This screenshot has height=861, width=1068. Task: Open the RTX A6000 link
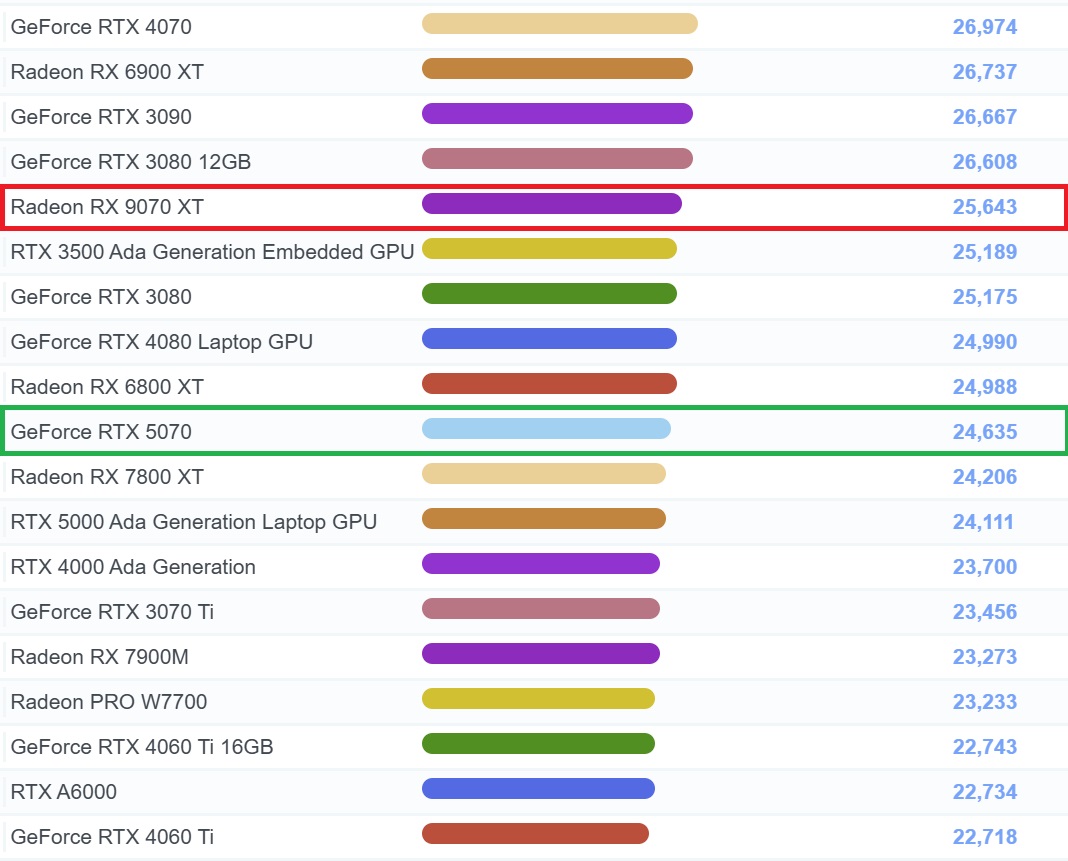tap(63, 791)
